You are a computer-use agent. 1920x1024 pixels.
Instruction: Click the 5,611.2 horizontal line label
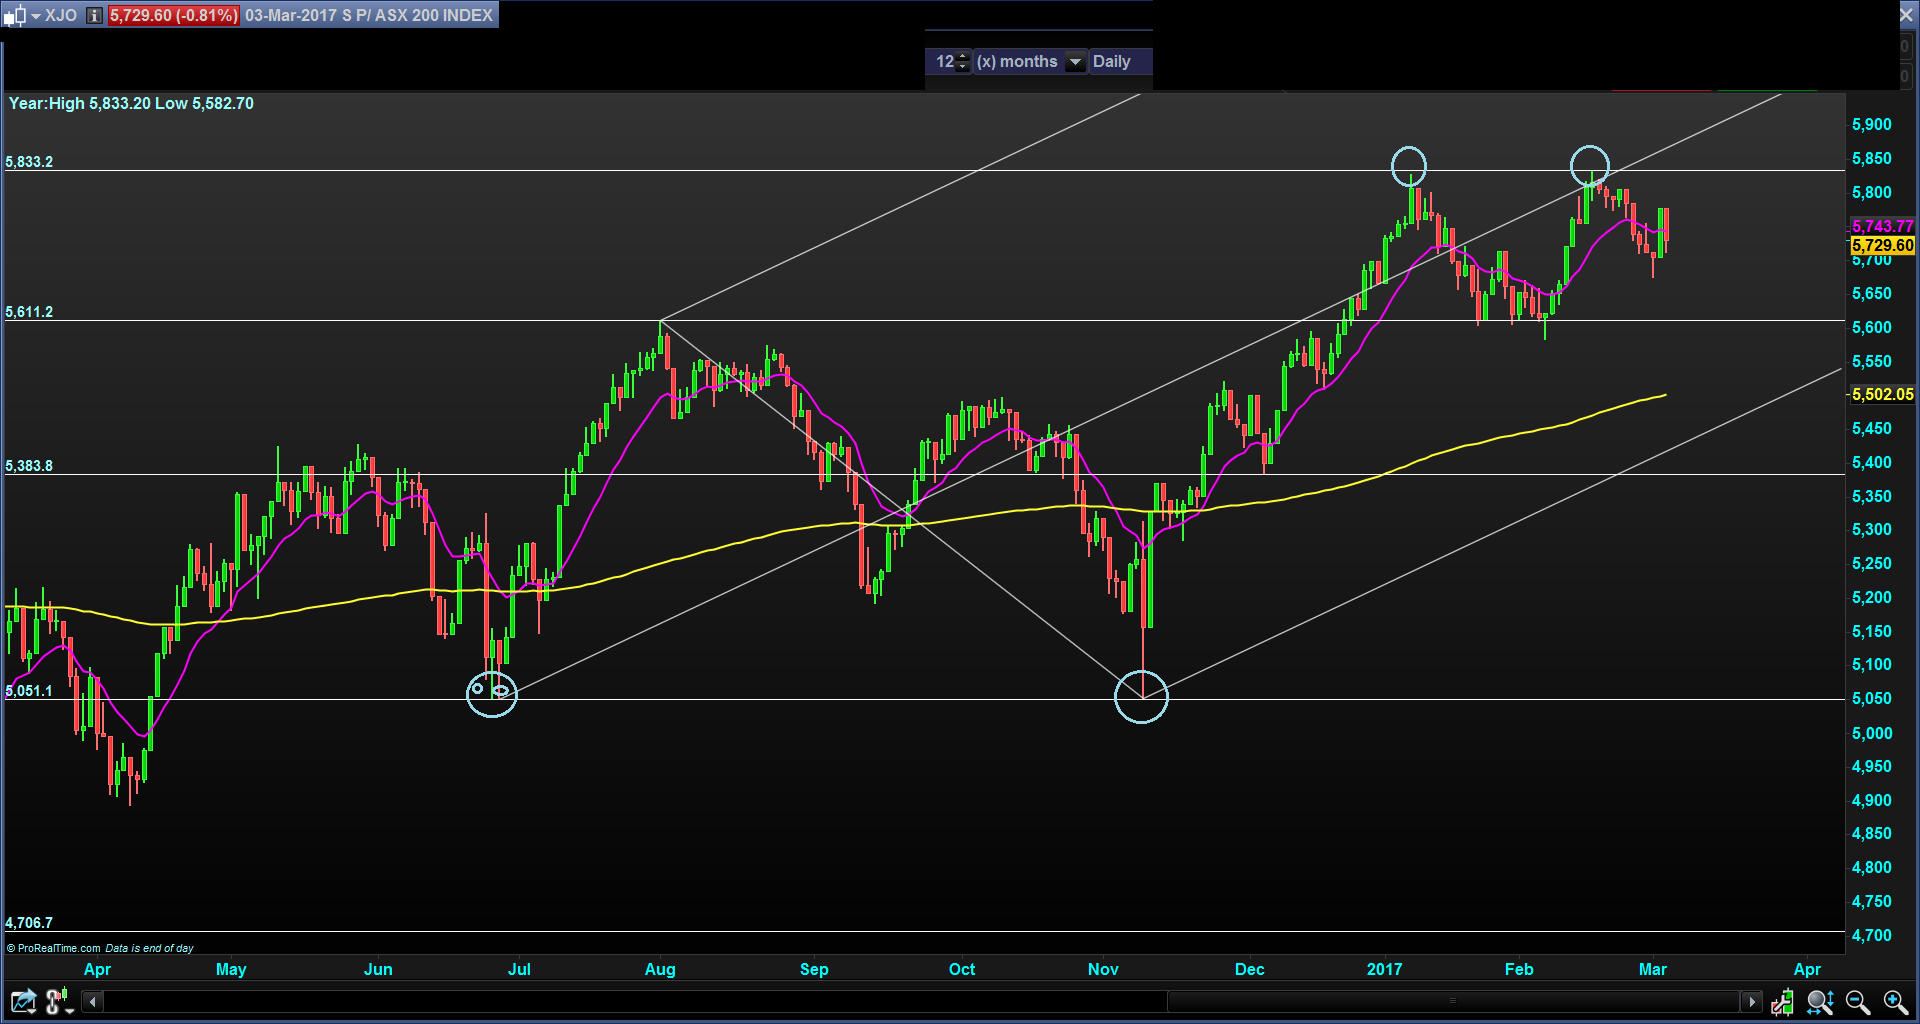(x=29, y=312)
